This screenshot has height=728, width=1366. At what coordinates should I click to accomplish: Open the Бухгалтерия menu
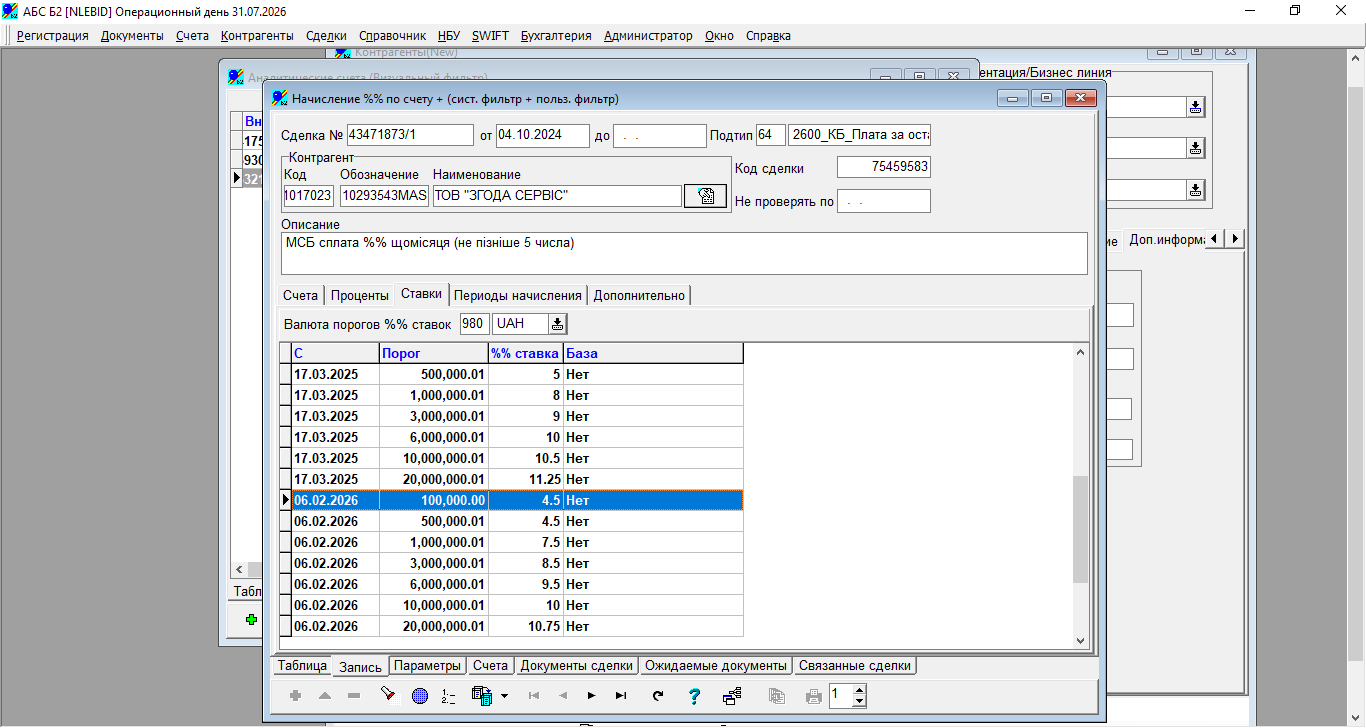tap(556, 36)
